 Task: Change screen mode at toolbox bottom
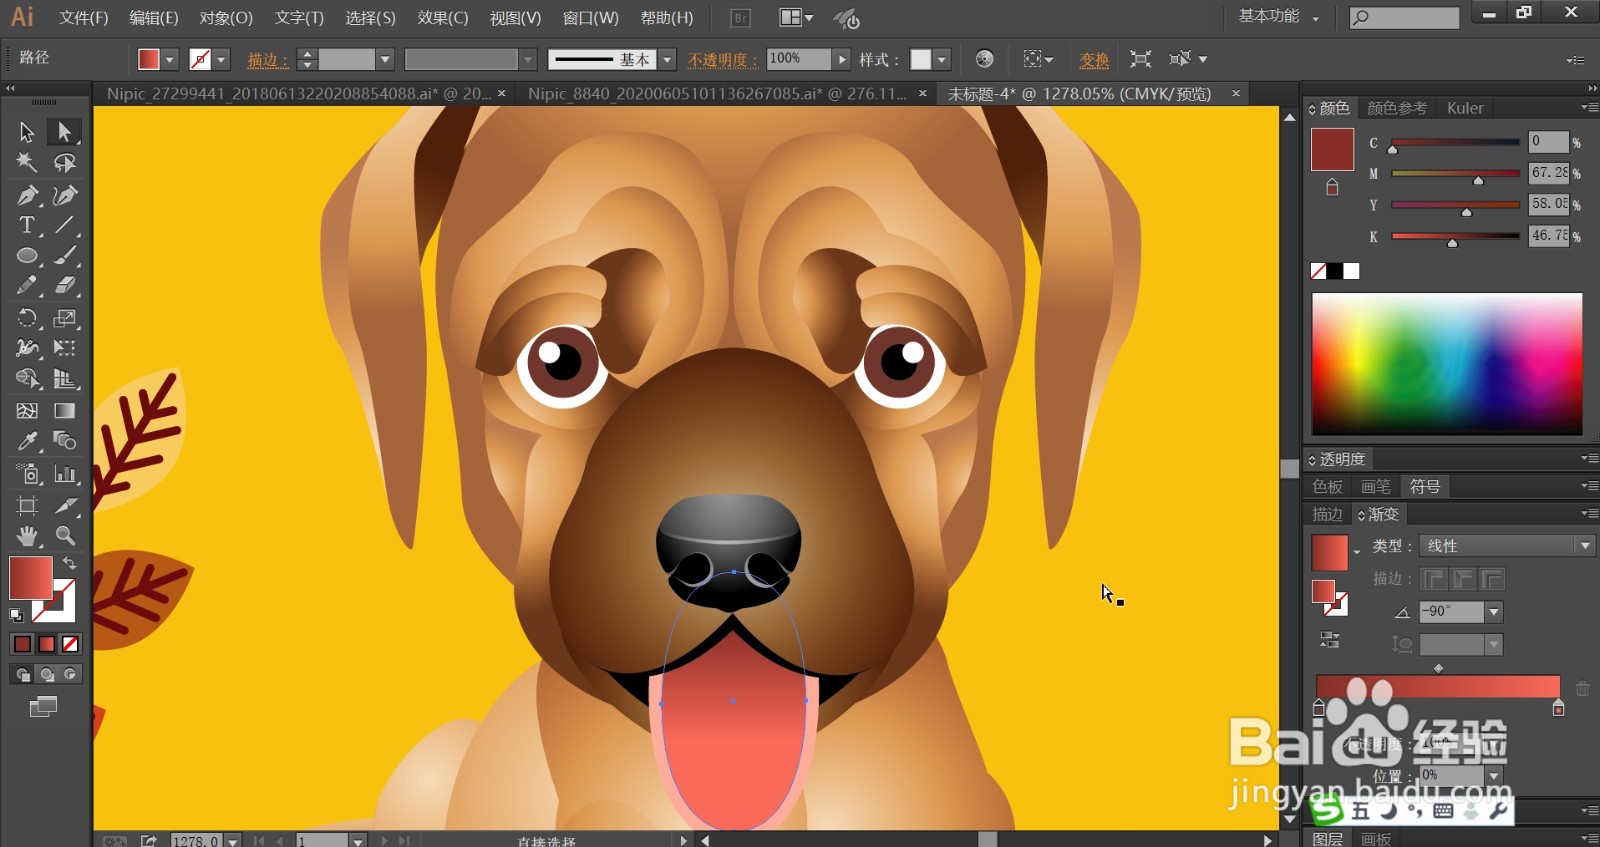tap(43, 707)
